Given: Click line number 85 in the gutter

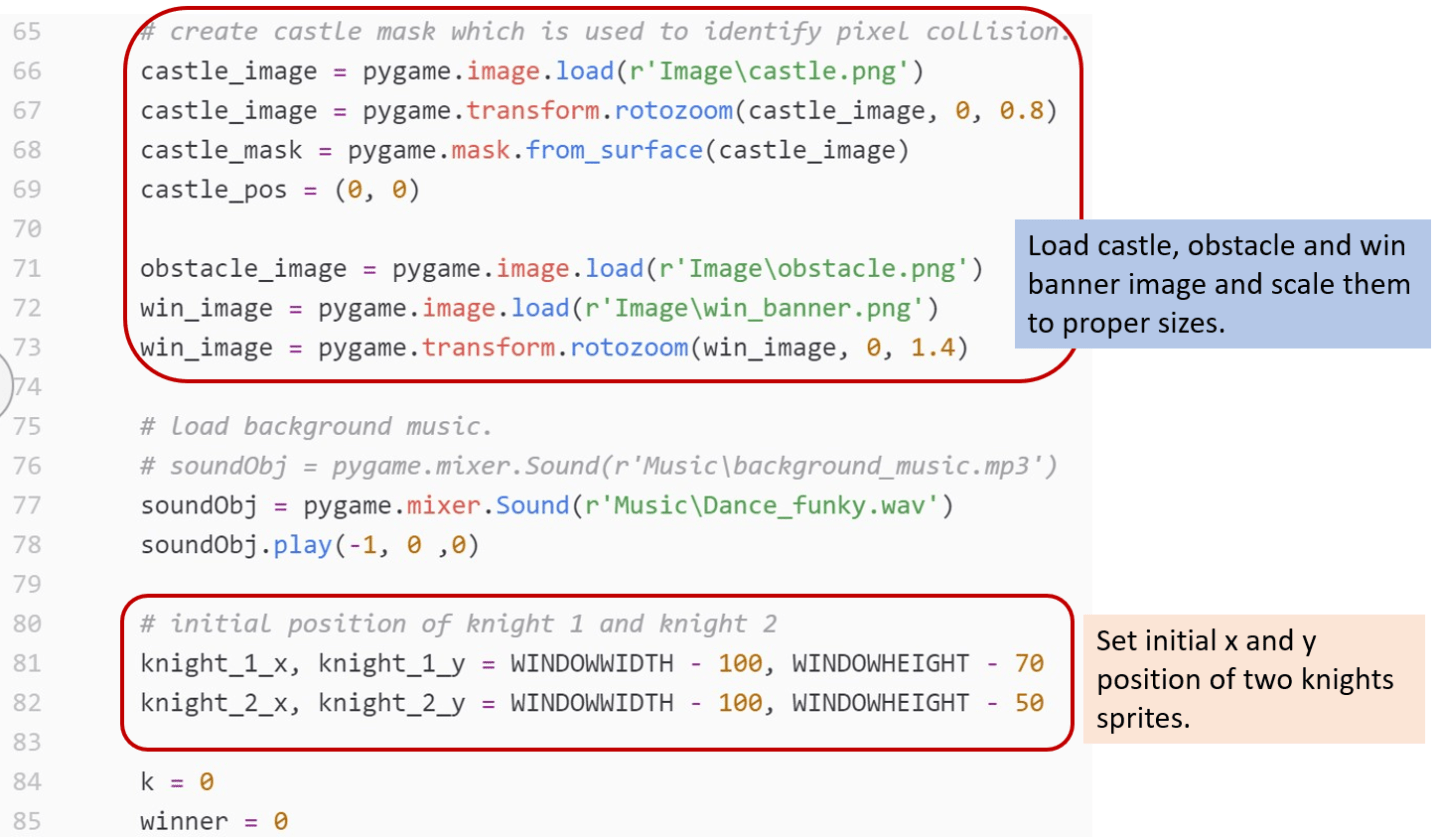Looking at the screenshot, I should [27, 822].
